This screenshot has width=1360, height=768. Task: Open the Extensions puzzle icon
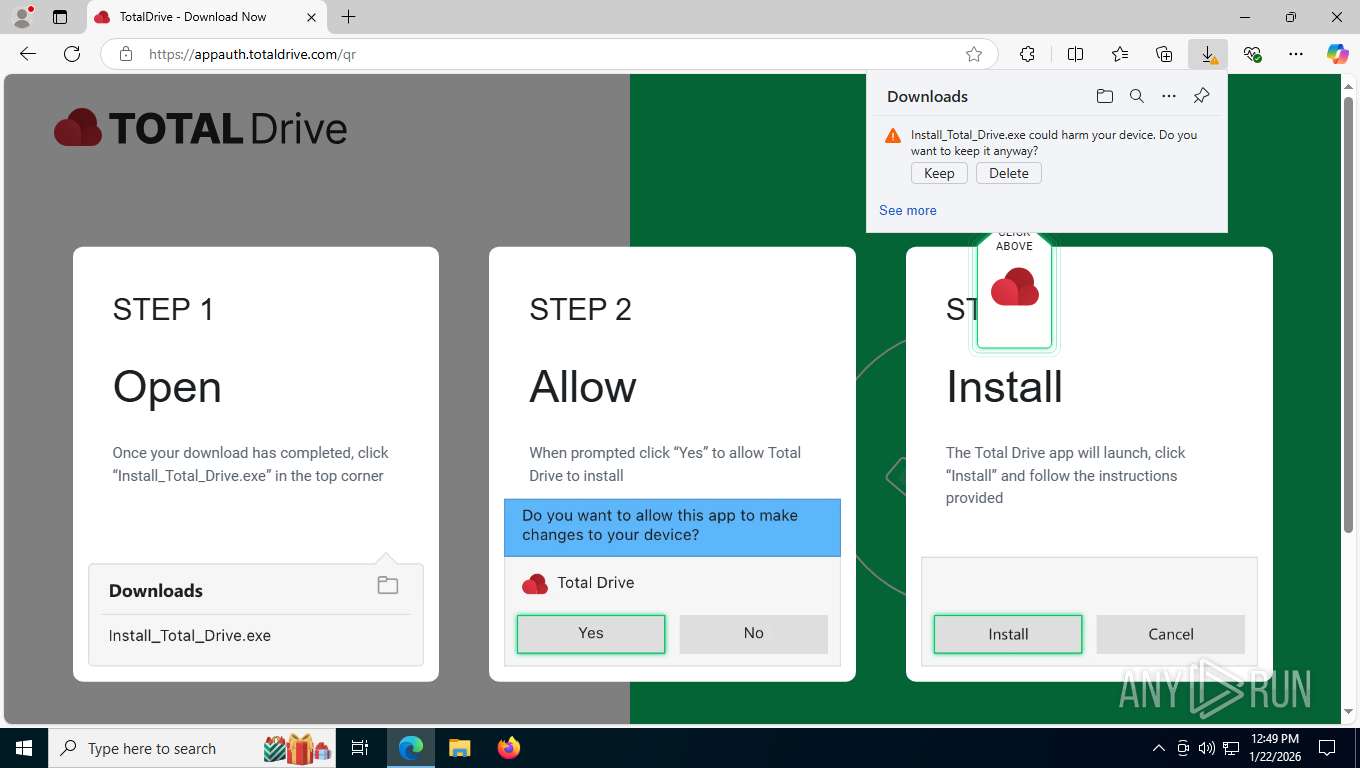point(1027,54)
